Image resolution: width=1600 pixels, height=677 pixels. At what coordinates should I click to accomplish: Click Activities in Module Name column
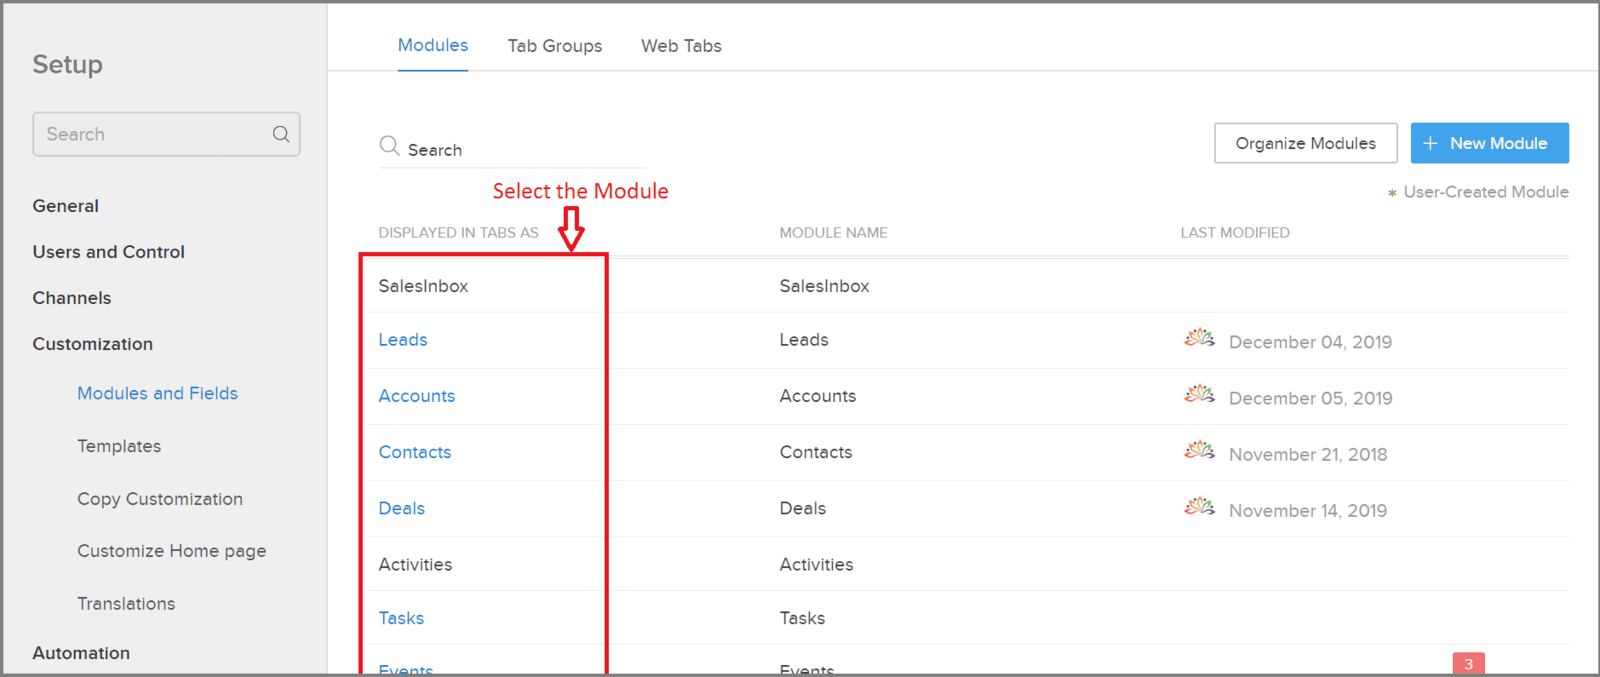817,564
